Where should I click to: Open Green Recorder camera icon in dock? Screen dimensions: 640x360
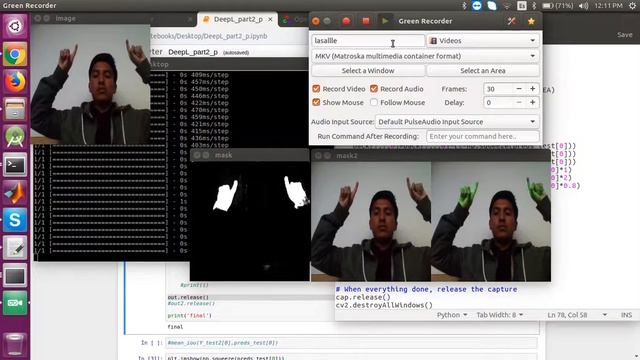pos(15,303)
